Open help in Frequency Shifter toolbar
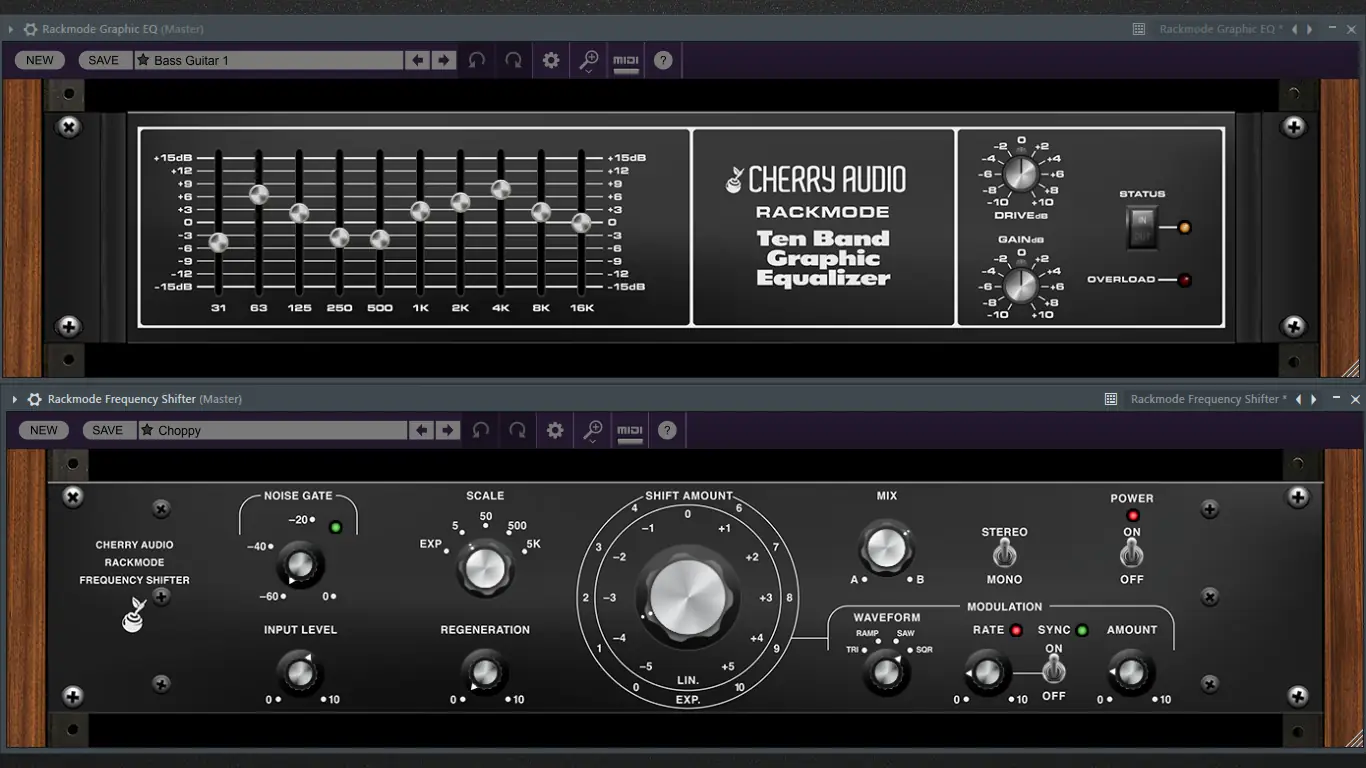 667,430
